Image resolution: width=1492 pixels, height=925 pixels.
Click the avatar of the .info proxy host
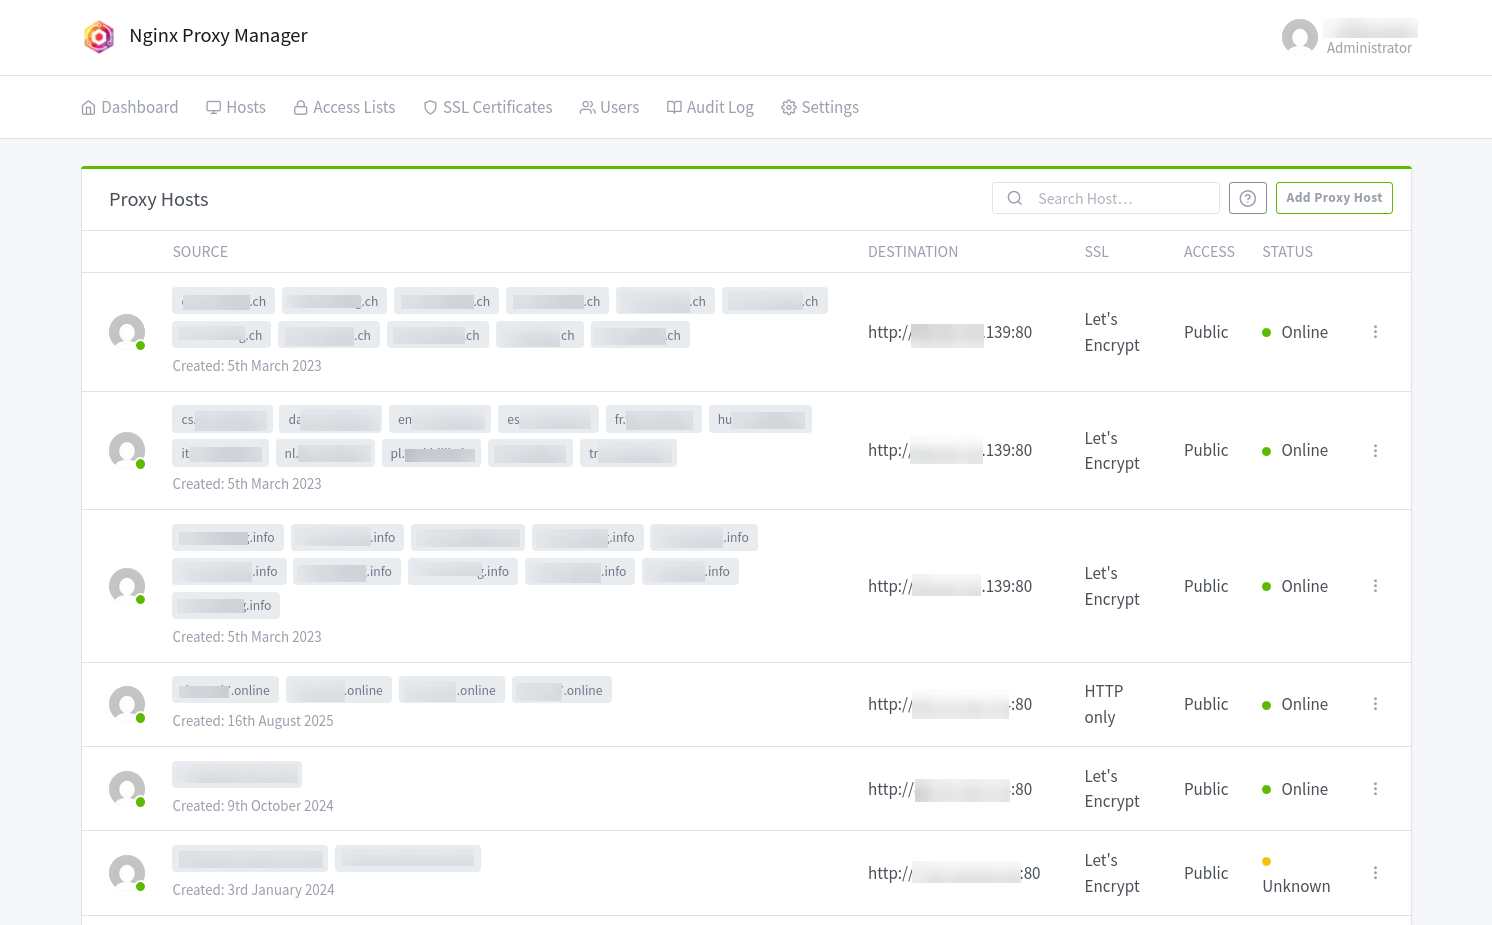click(x=127, y=586)
